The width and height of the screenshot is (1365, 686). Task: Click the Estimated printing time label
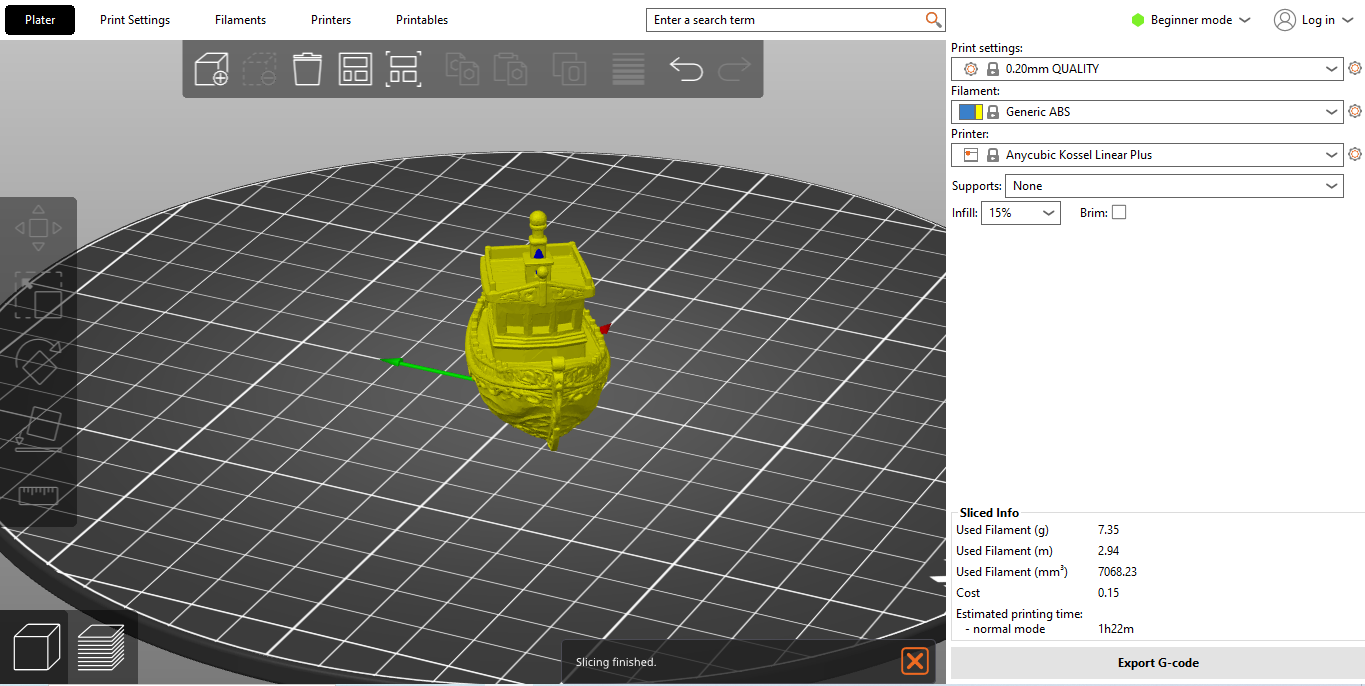tap(1019, 614)
